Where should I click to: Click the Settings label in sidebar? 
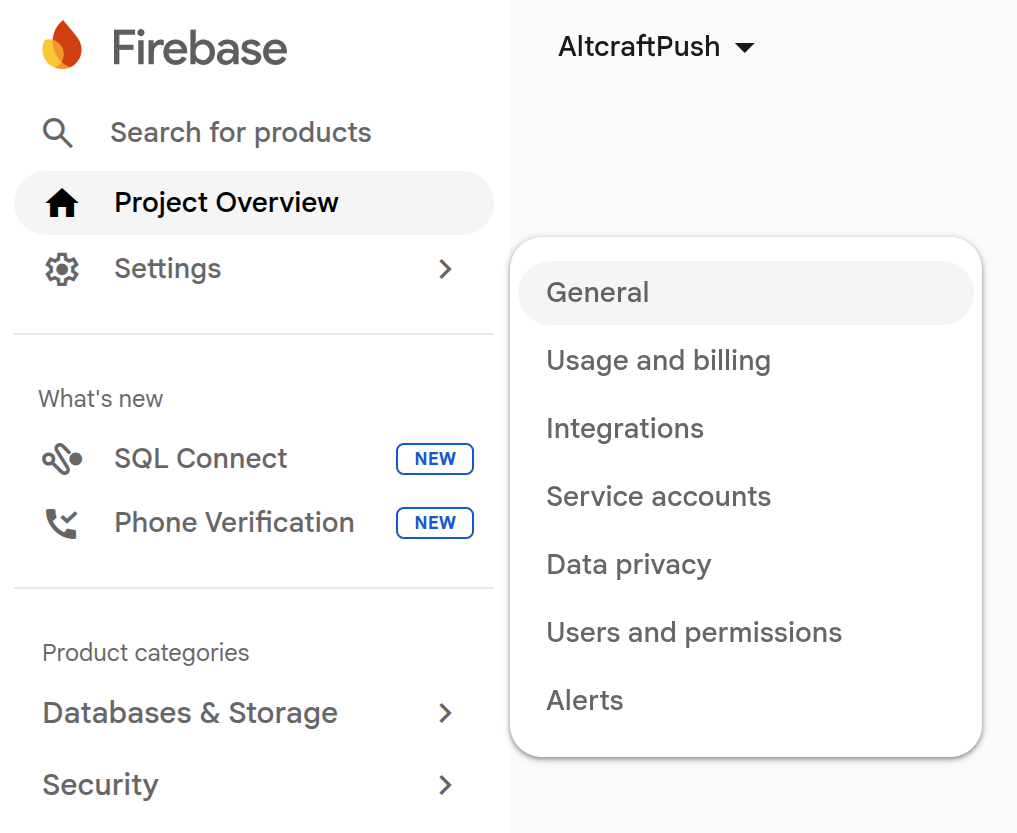(167, 269)
